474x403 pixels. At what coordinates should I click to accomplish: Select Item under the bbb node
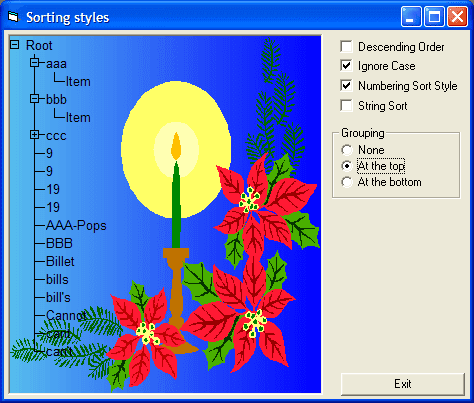coord(78,117)
